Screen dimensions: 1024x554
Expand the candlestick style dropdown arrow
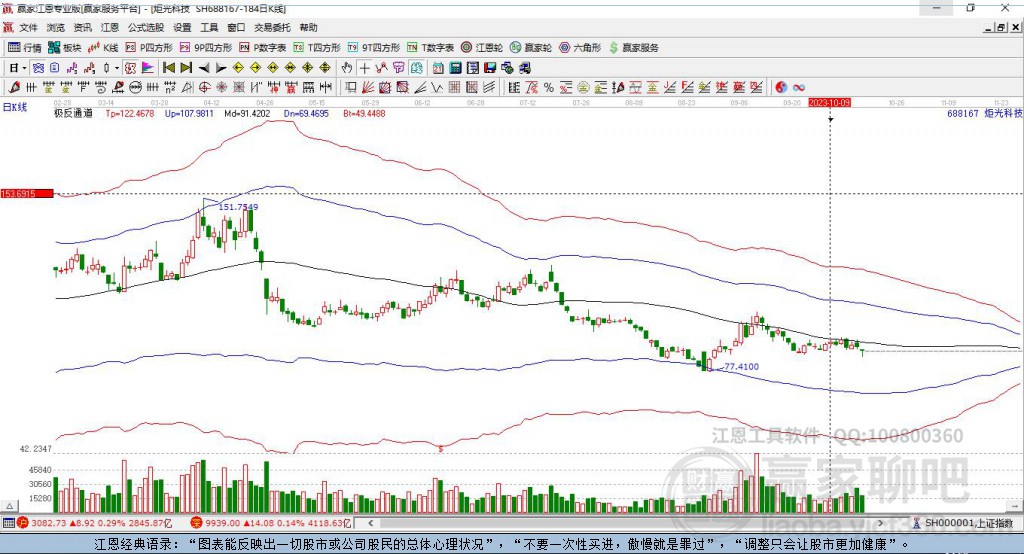(118, 68)
